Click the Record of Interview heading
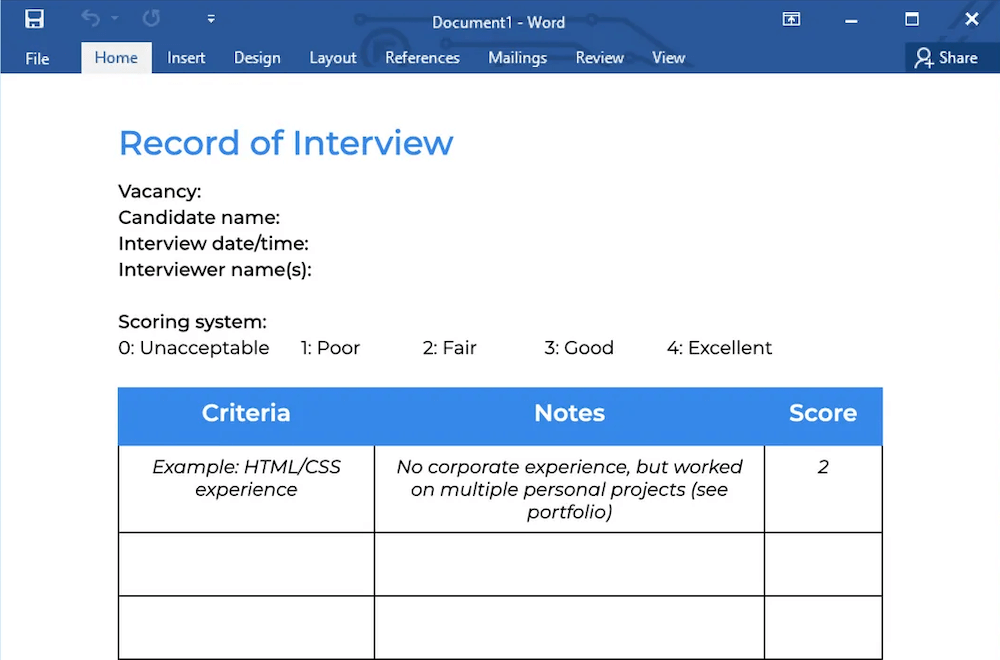 (286, 143)
